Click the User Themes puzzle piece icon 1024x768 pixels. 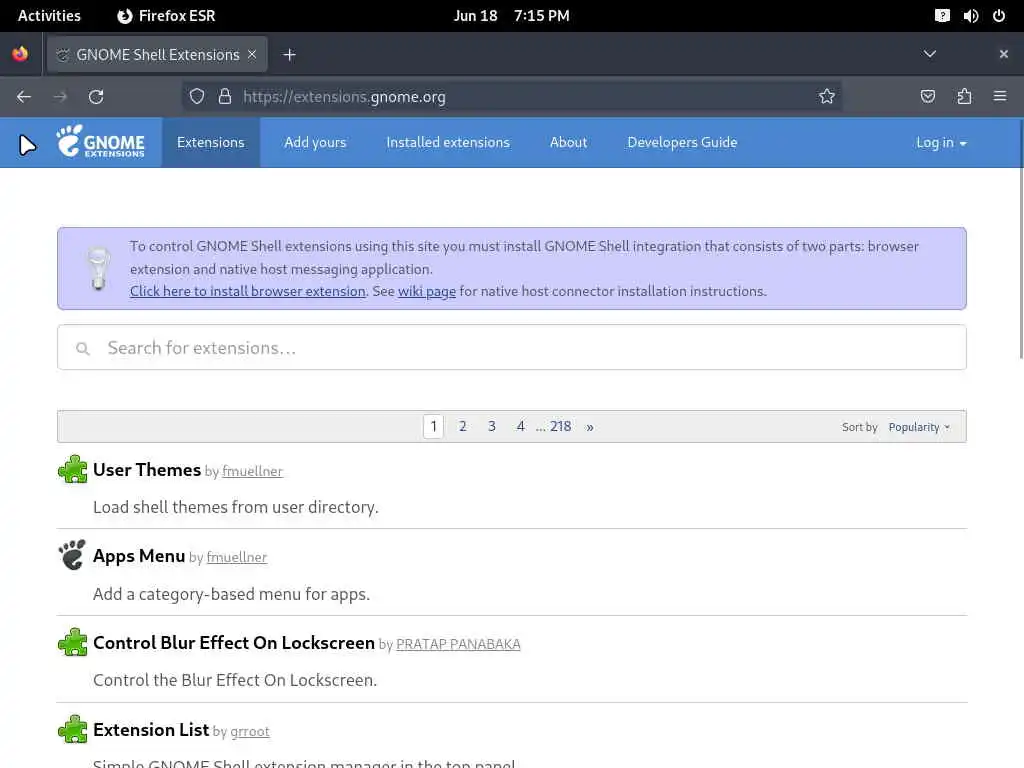72,469
